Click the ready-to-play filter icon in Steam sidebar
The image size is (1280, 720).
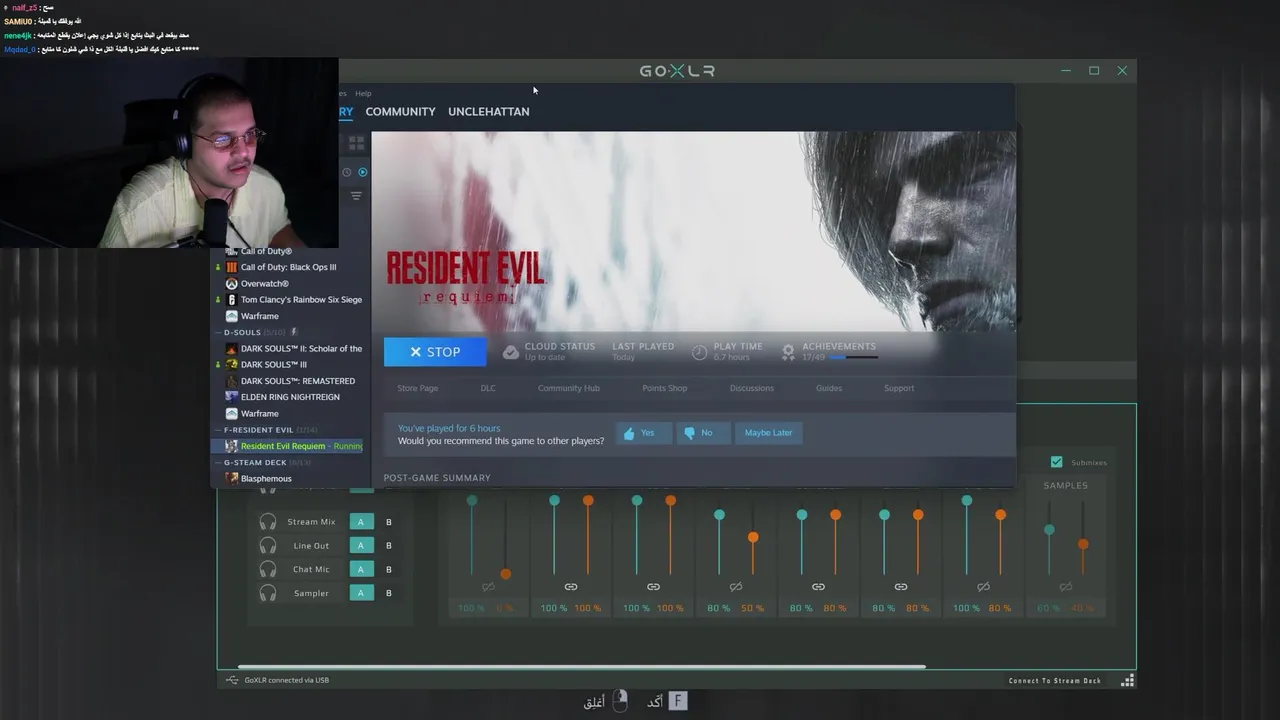click(x=363, y=172)
